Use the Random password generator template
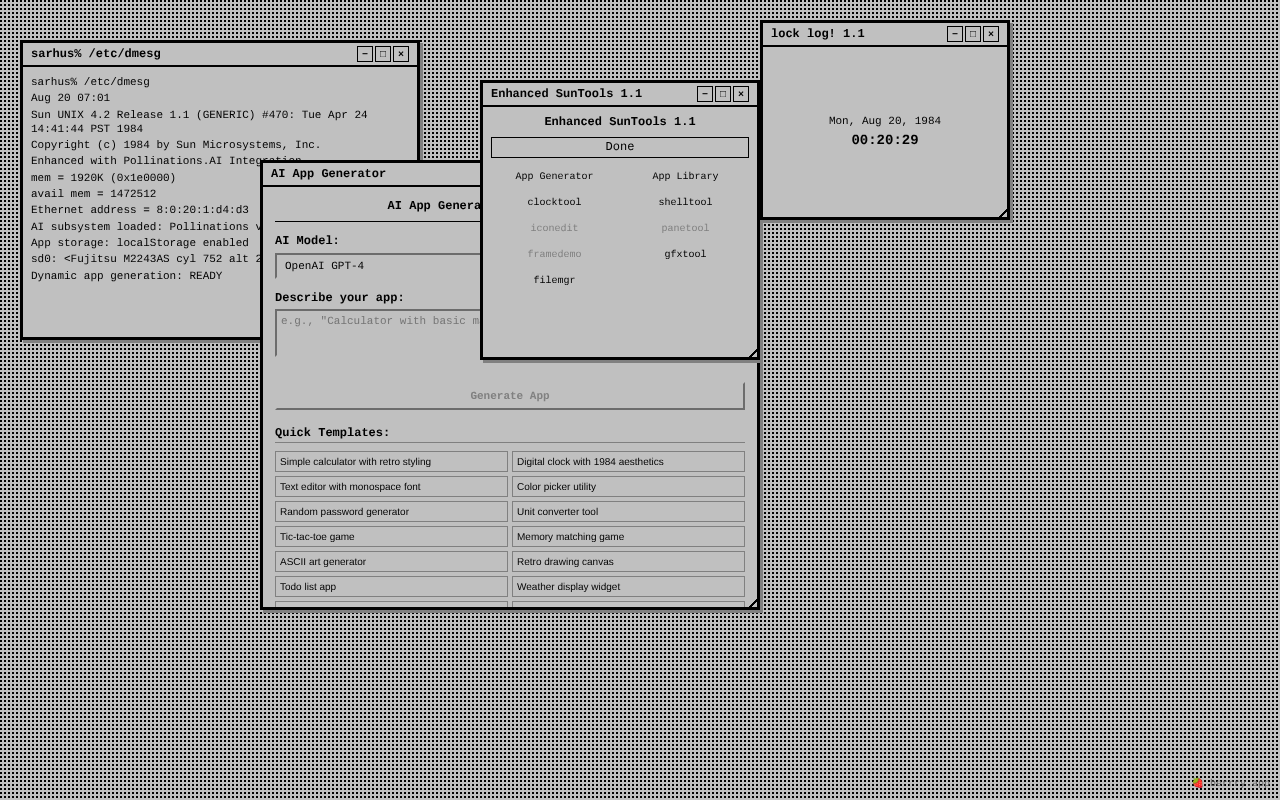 coord(391,511)
